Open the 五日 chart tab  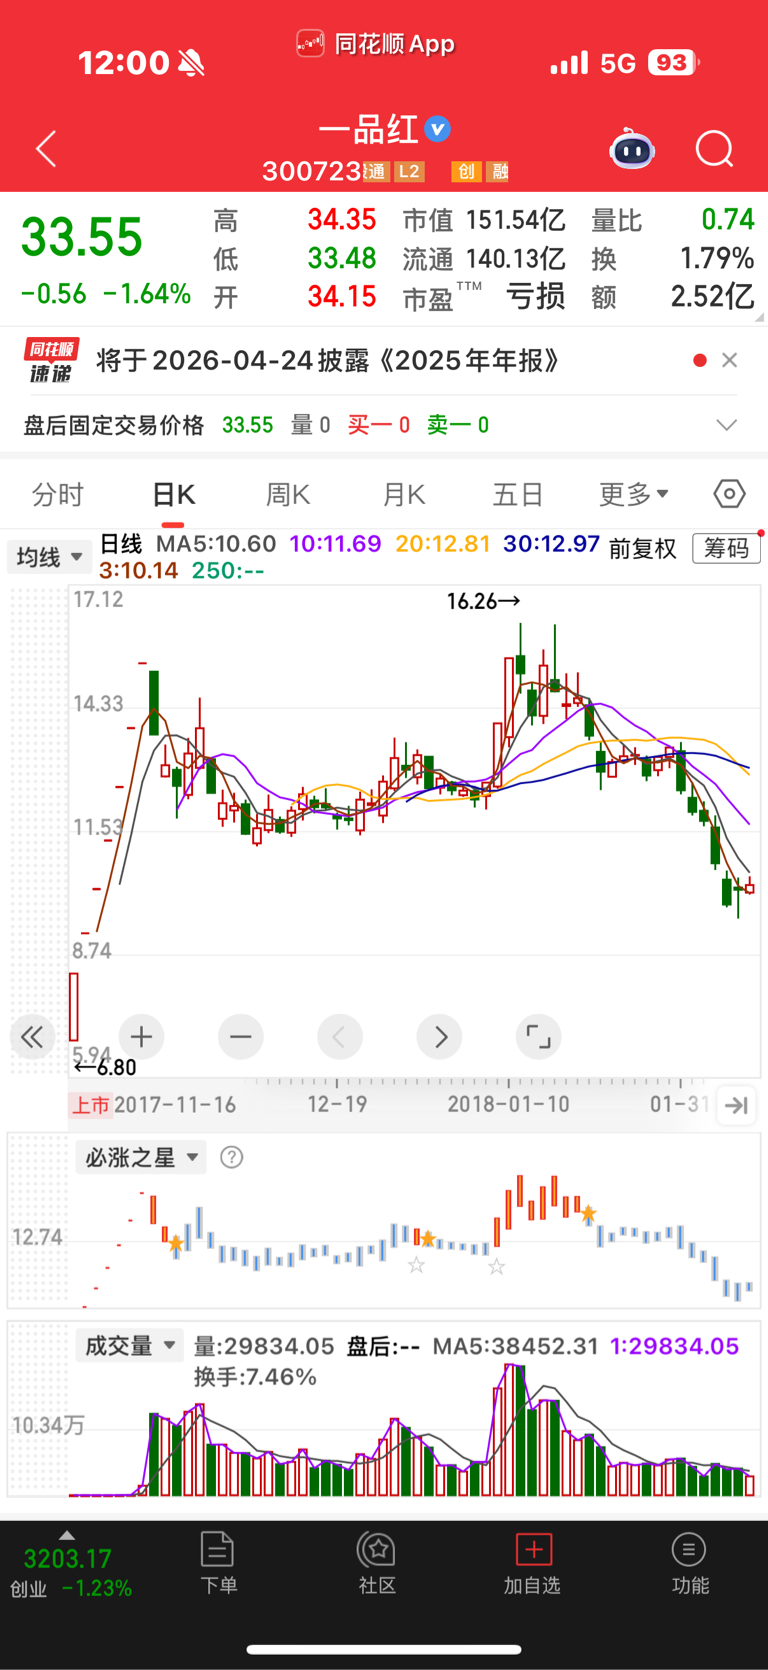(x=518, y=494)
